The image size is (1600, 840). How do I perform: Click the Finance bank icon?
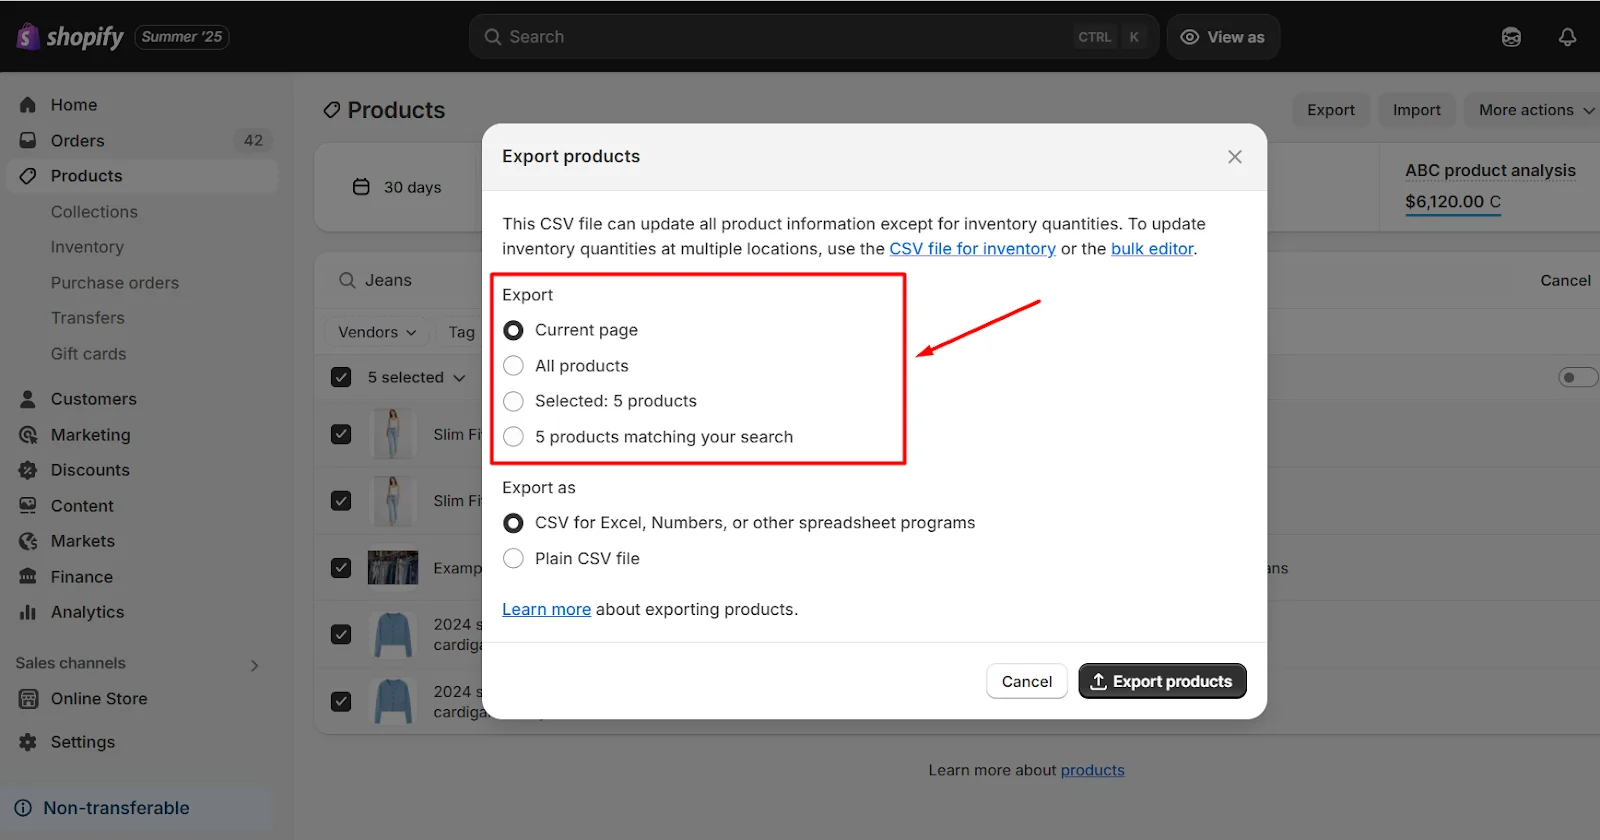(x=28, y=577)
